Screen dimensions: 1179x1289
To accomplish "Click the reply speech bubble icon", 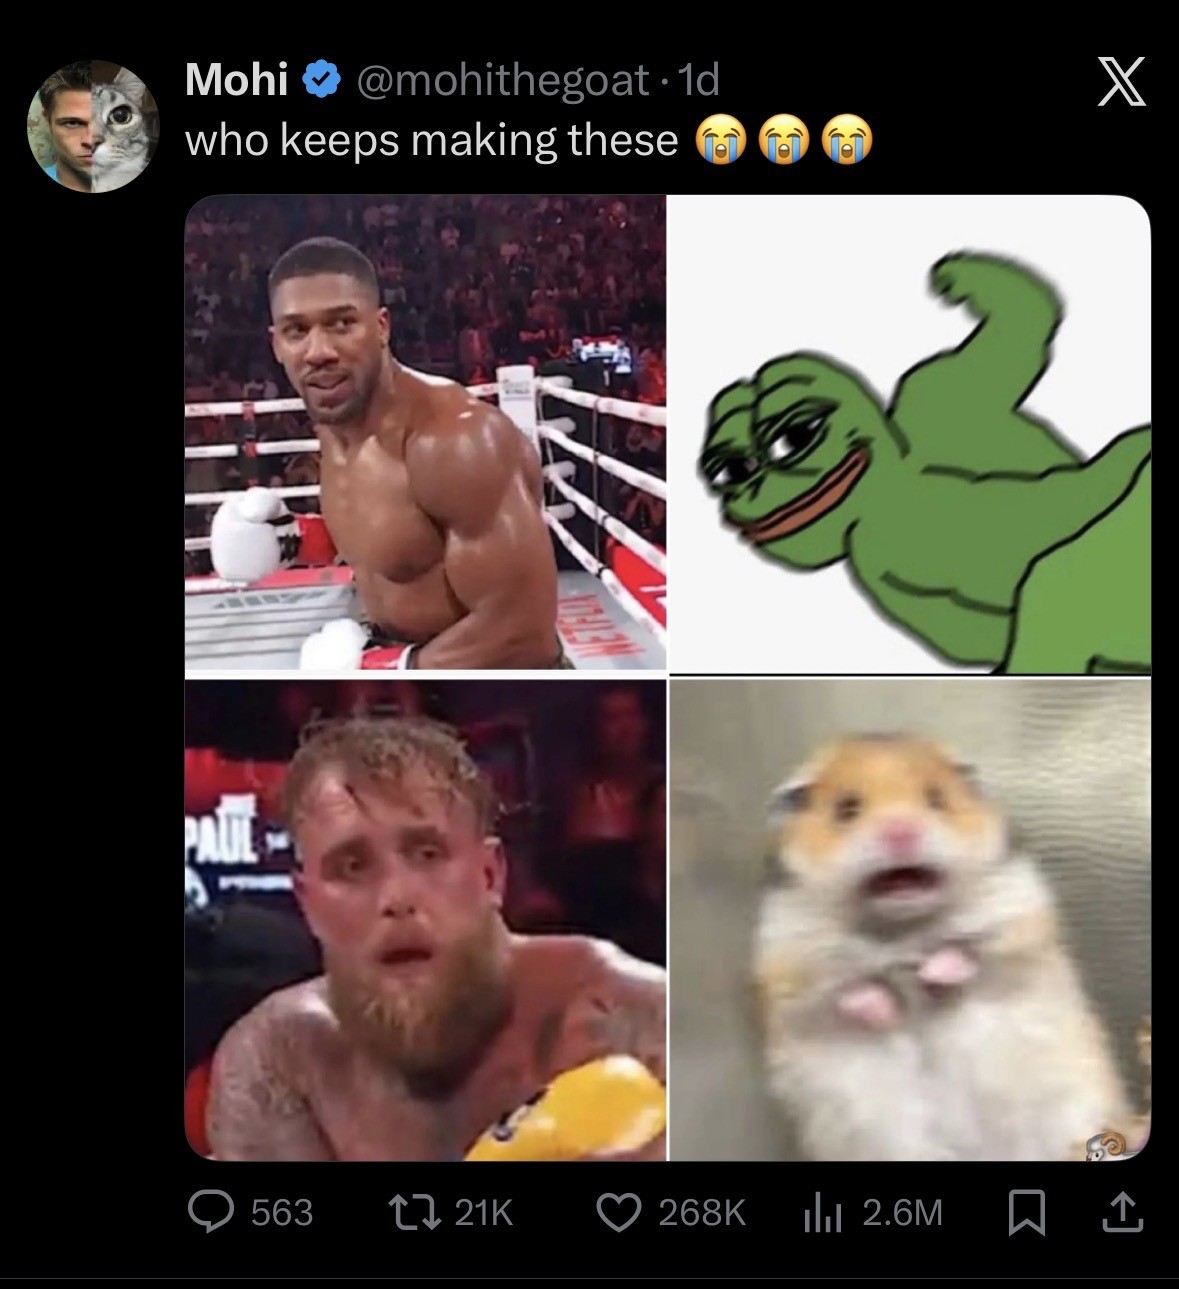I will click(211, 1212).
